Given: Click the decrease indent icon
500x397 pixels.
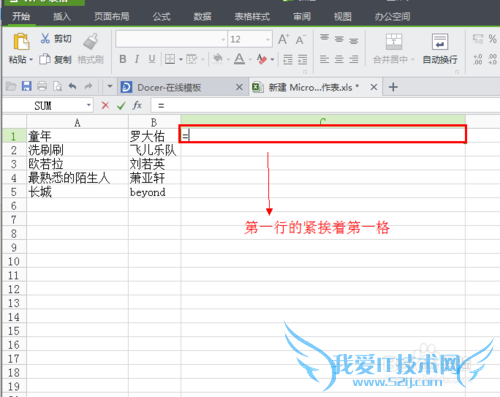Looking at the screenshot, I should point(288,60).
